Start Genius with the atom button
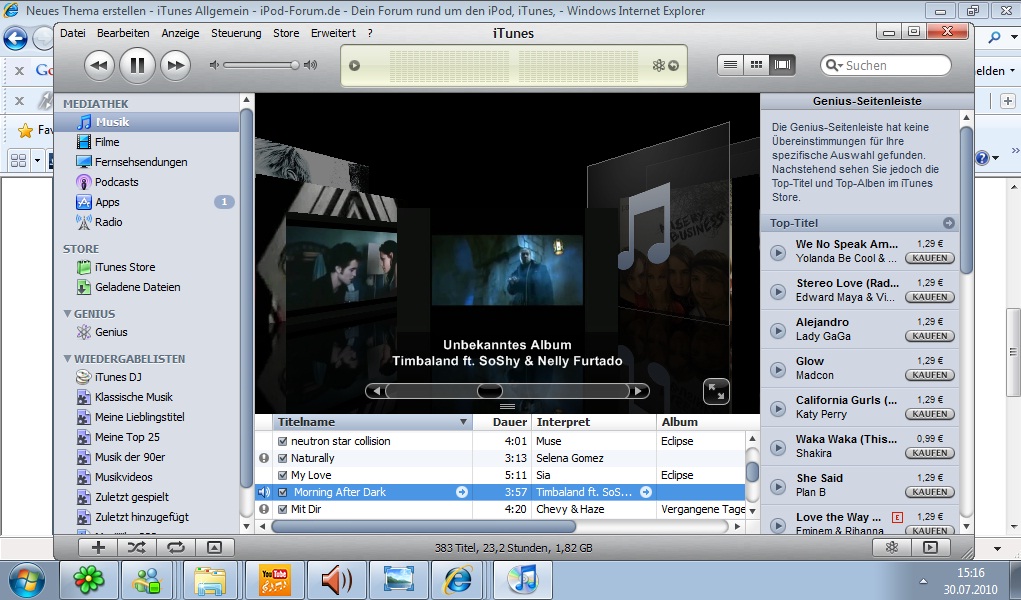Viewport: 1021px width, 600px height. (x=892, y=547)
